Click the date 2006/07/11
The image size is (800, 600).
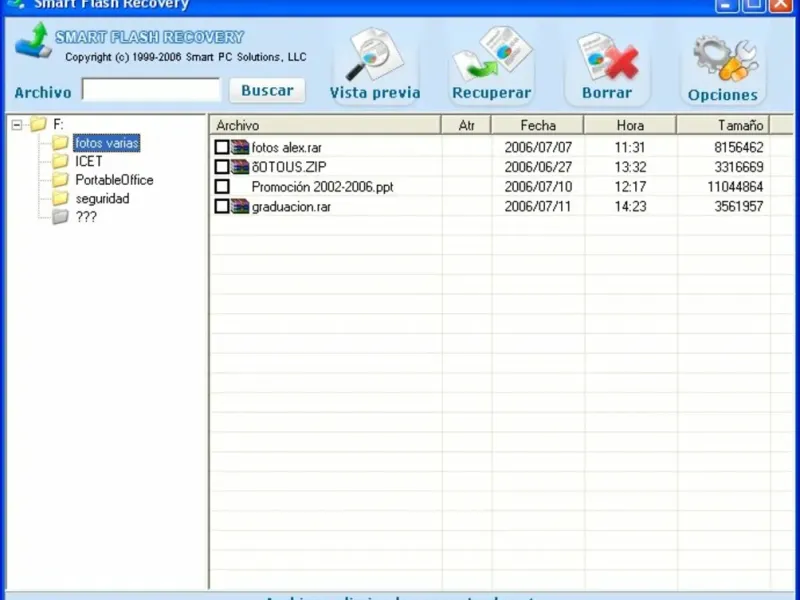[538, 206]
